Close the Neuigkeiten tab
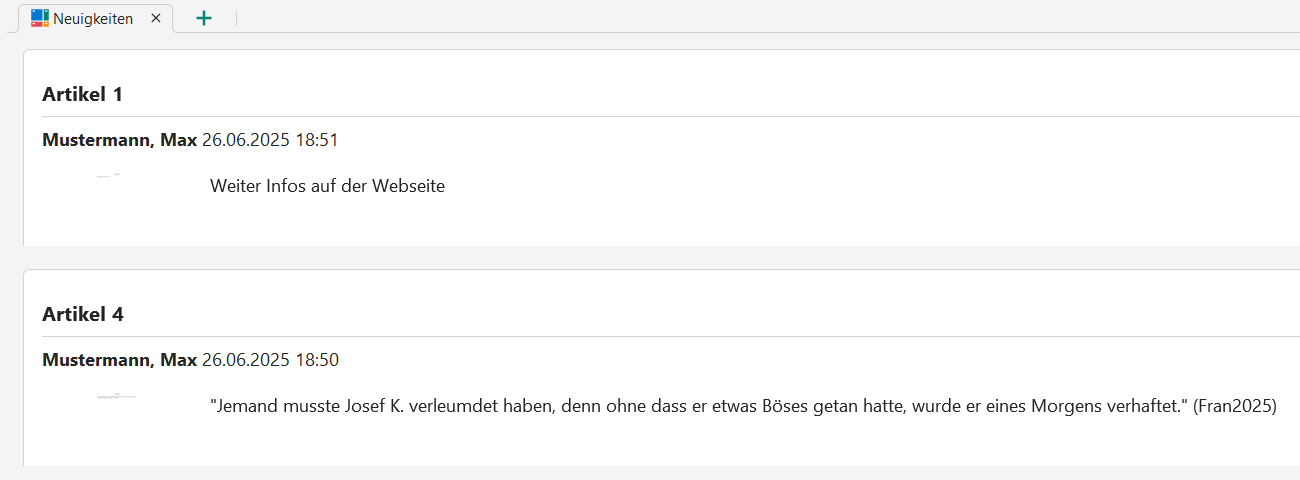Viewport: 1300px width, 480px height. [x=155, y=18]
